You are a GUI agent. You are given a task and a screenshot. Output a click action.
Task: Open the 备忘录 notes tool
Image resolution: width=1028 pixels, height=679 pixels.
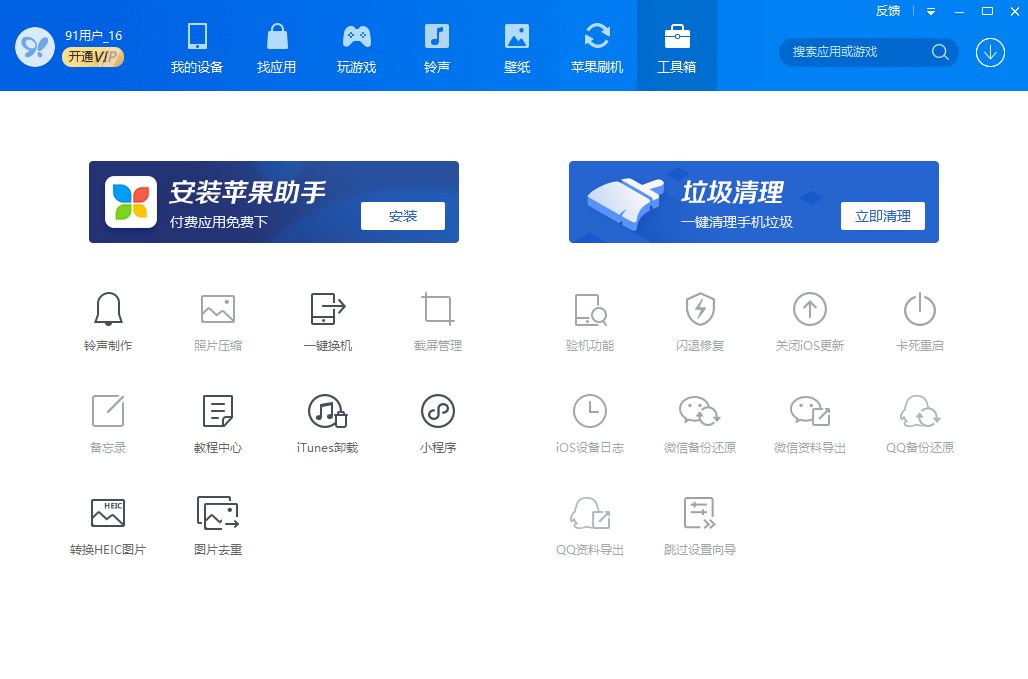(108, 423)
